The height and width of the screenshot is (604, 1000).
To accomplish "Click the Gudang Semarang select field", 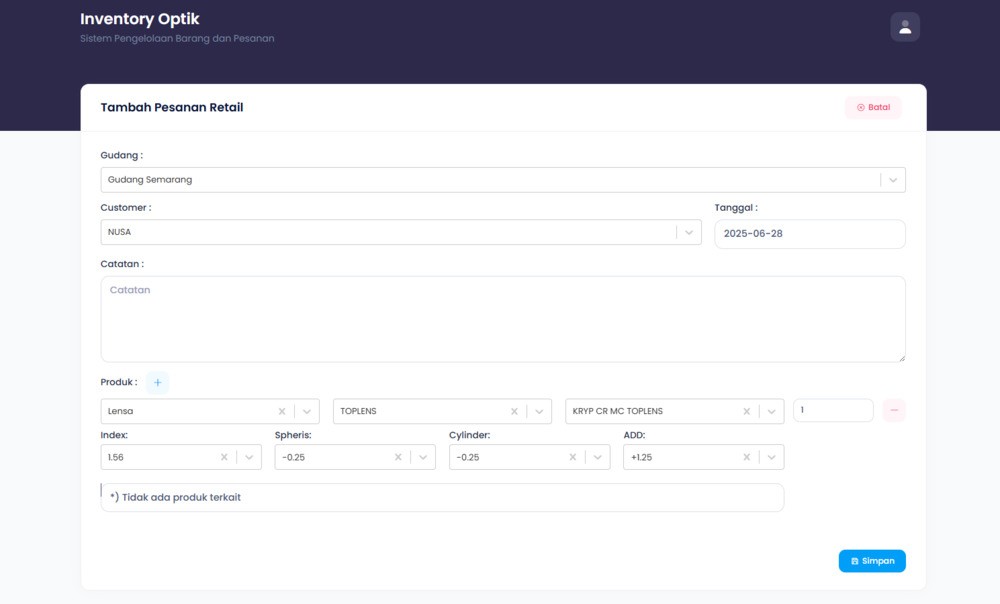I will point(503,180).
